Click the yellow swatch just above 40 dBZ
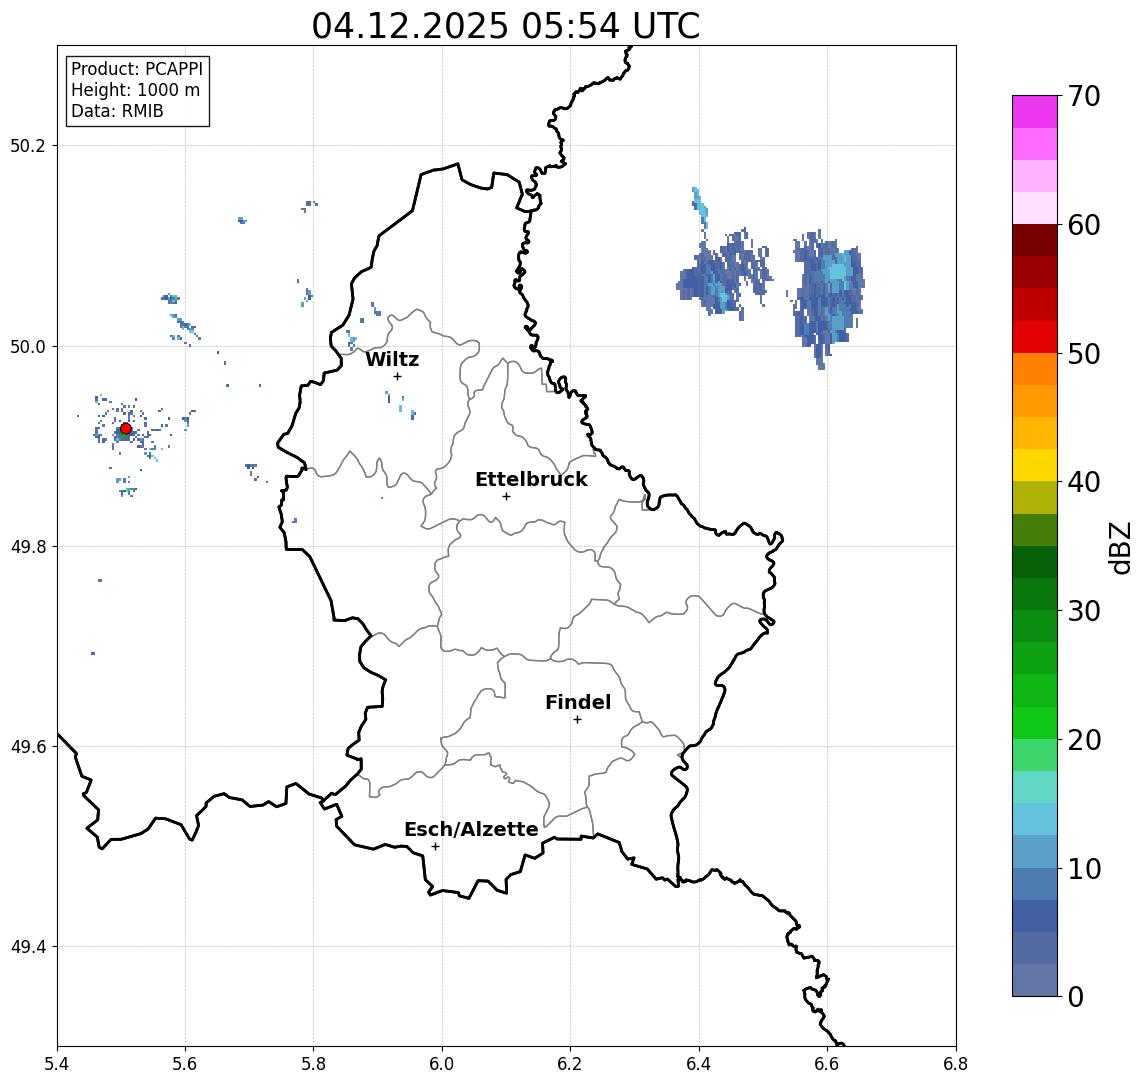This screenshot has height=1084, width=1145. [1035, 465]
